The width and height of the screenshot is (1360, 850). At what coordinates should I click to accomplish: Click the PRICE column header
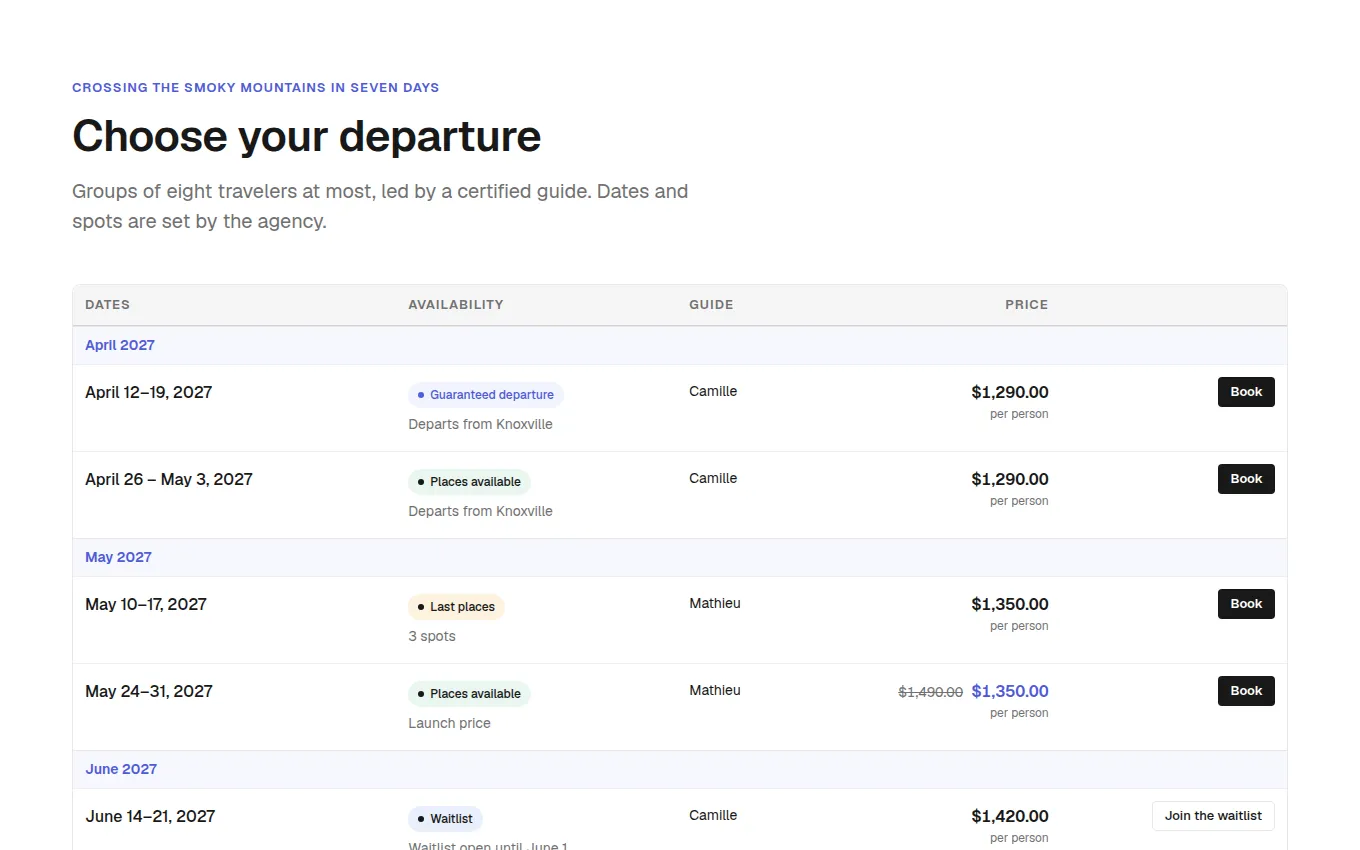(x=1027, y=305)
